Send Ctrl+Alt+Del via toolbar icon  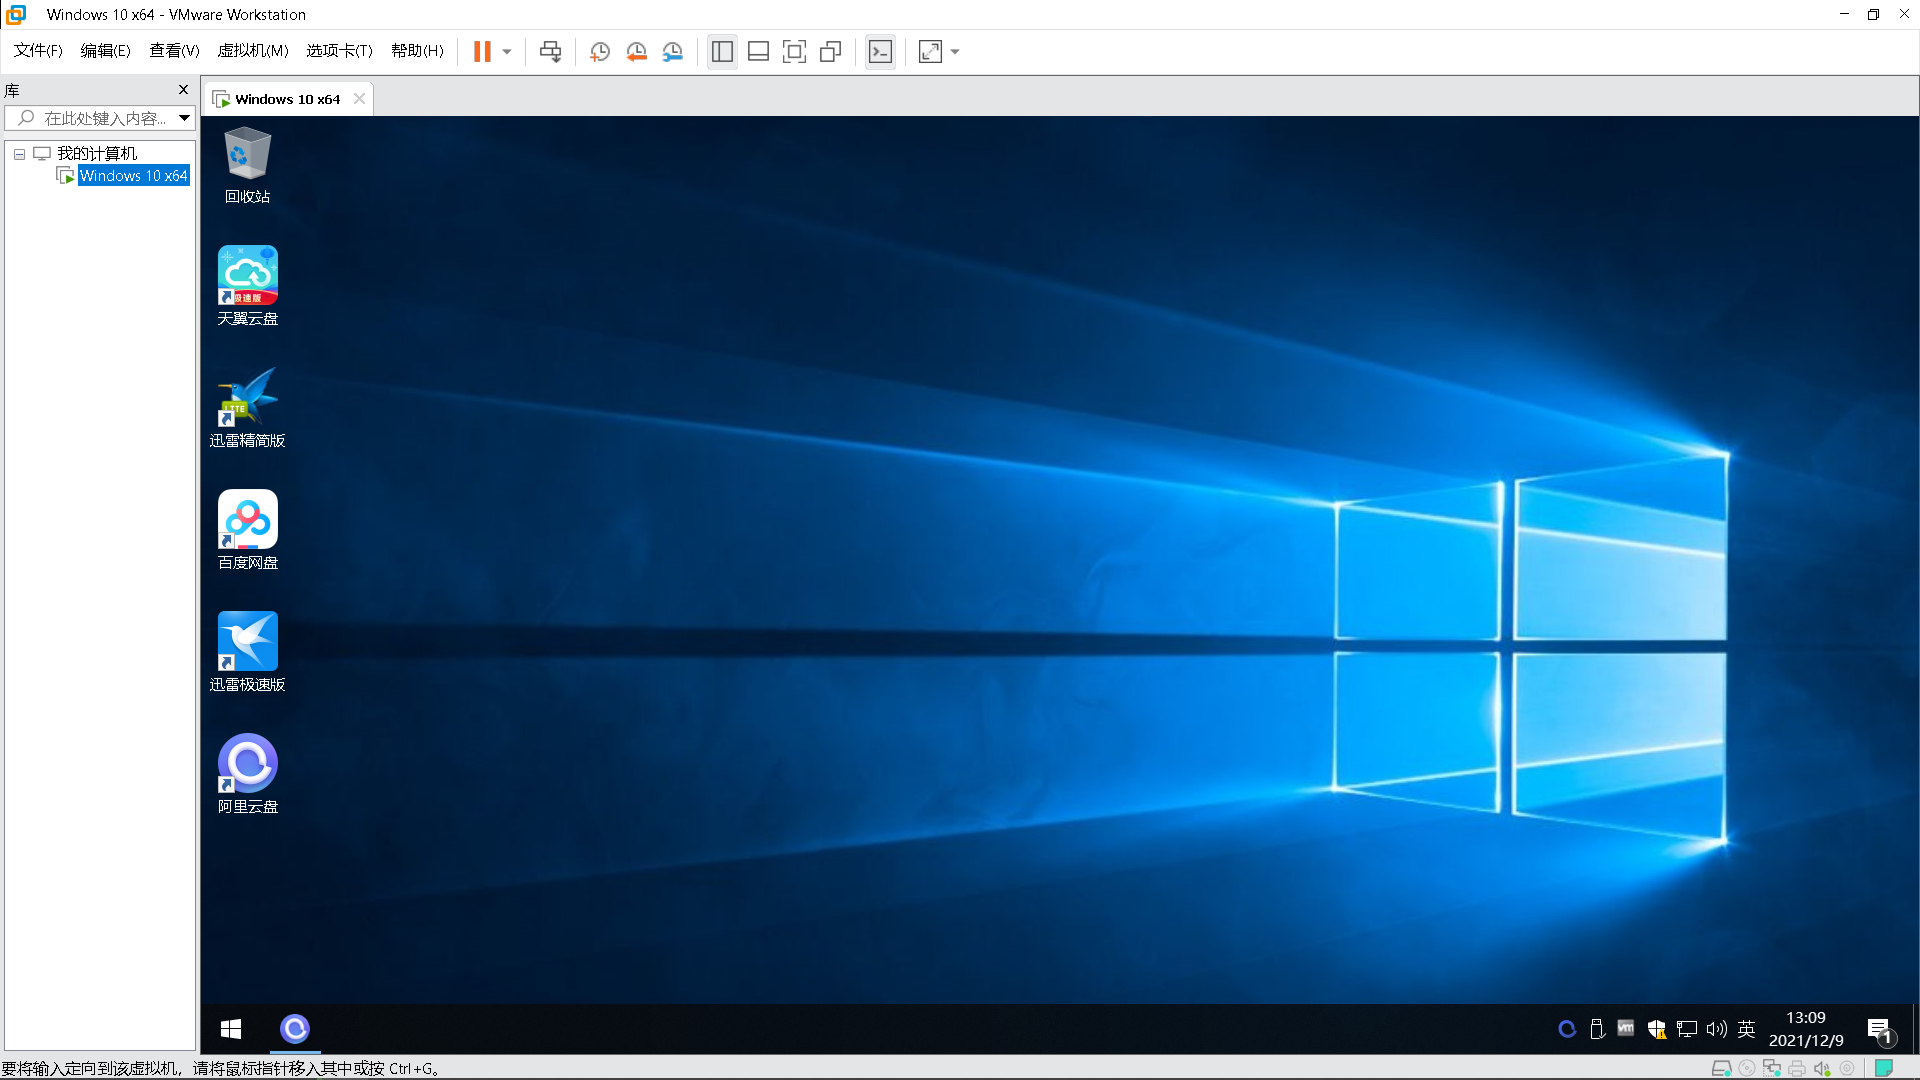click(550, 52)
